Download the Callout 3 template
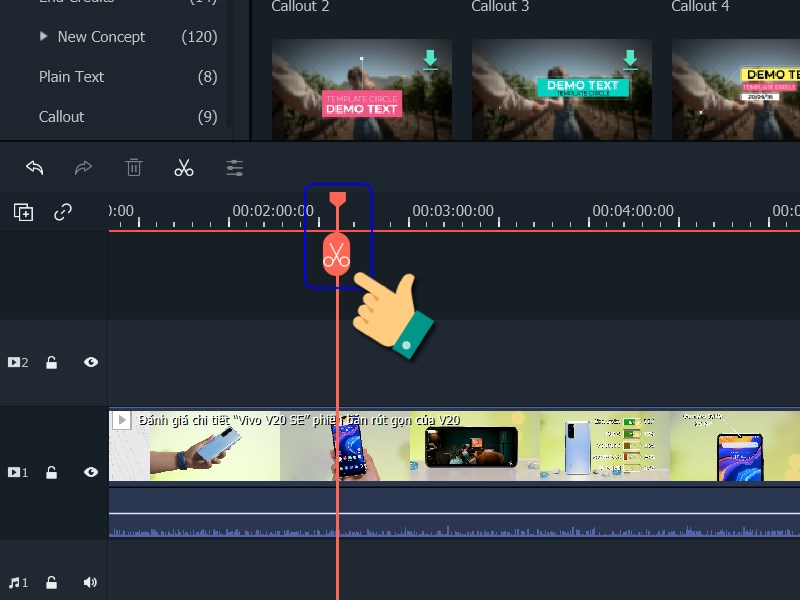800x600 pixels. (x=630, y=60)
